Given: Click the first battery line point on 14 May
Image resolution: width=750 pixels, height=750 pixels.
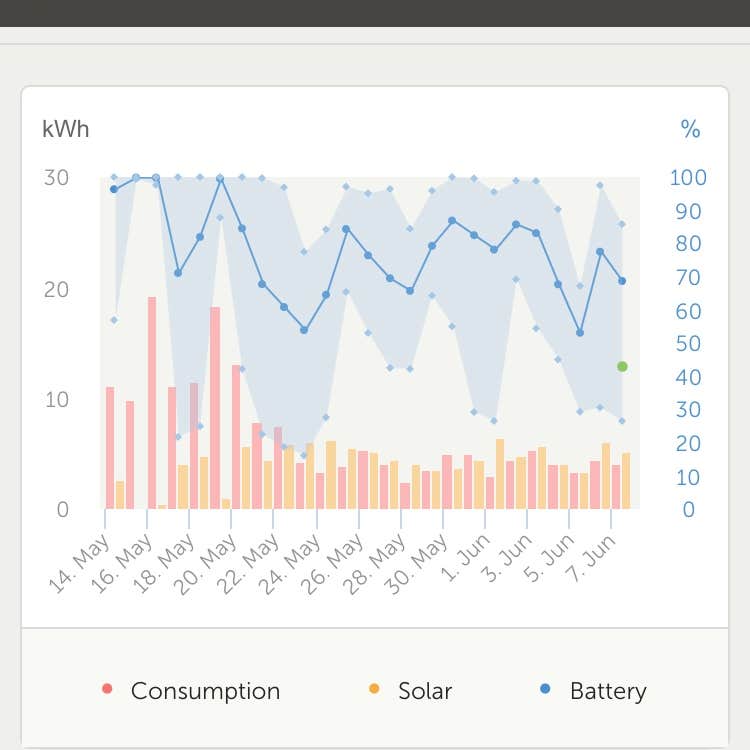Looking at the screenshot, I should 114,189.
